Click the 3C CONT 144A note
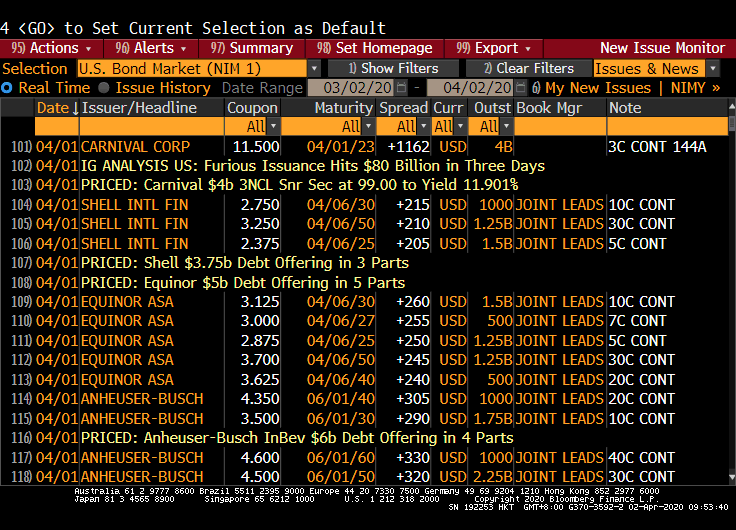 pos(657,147)
